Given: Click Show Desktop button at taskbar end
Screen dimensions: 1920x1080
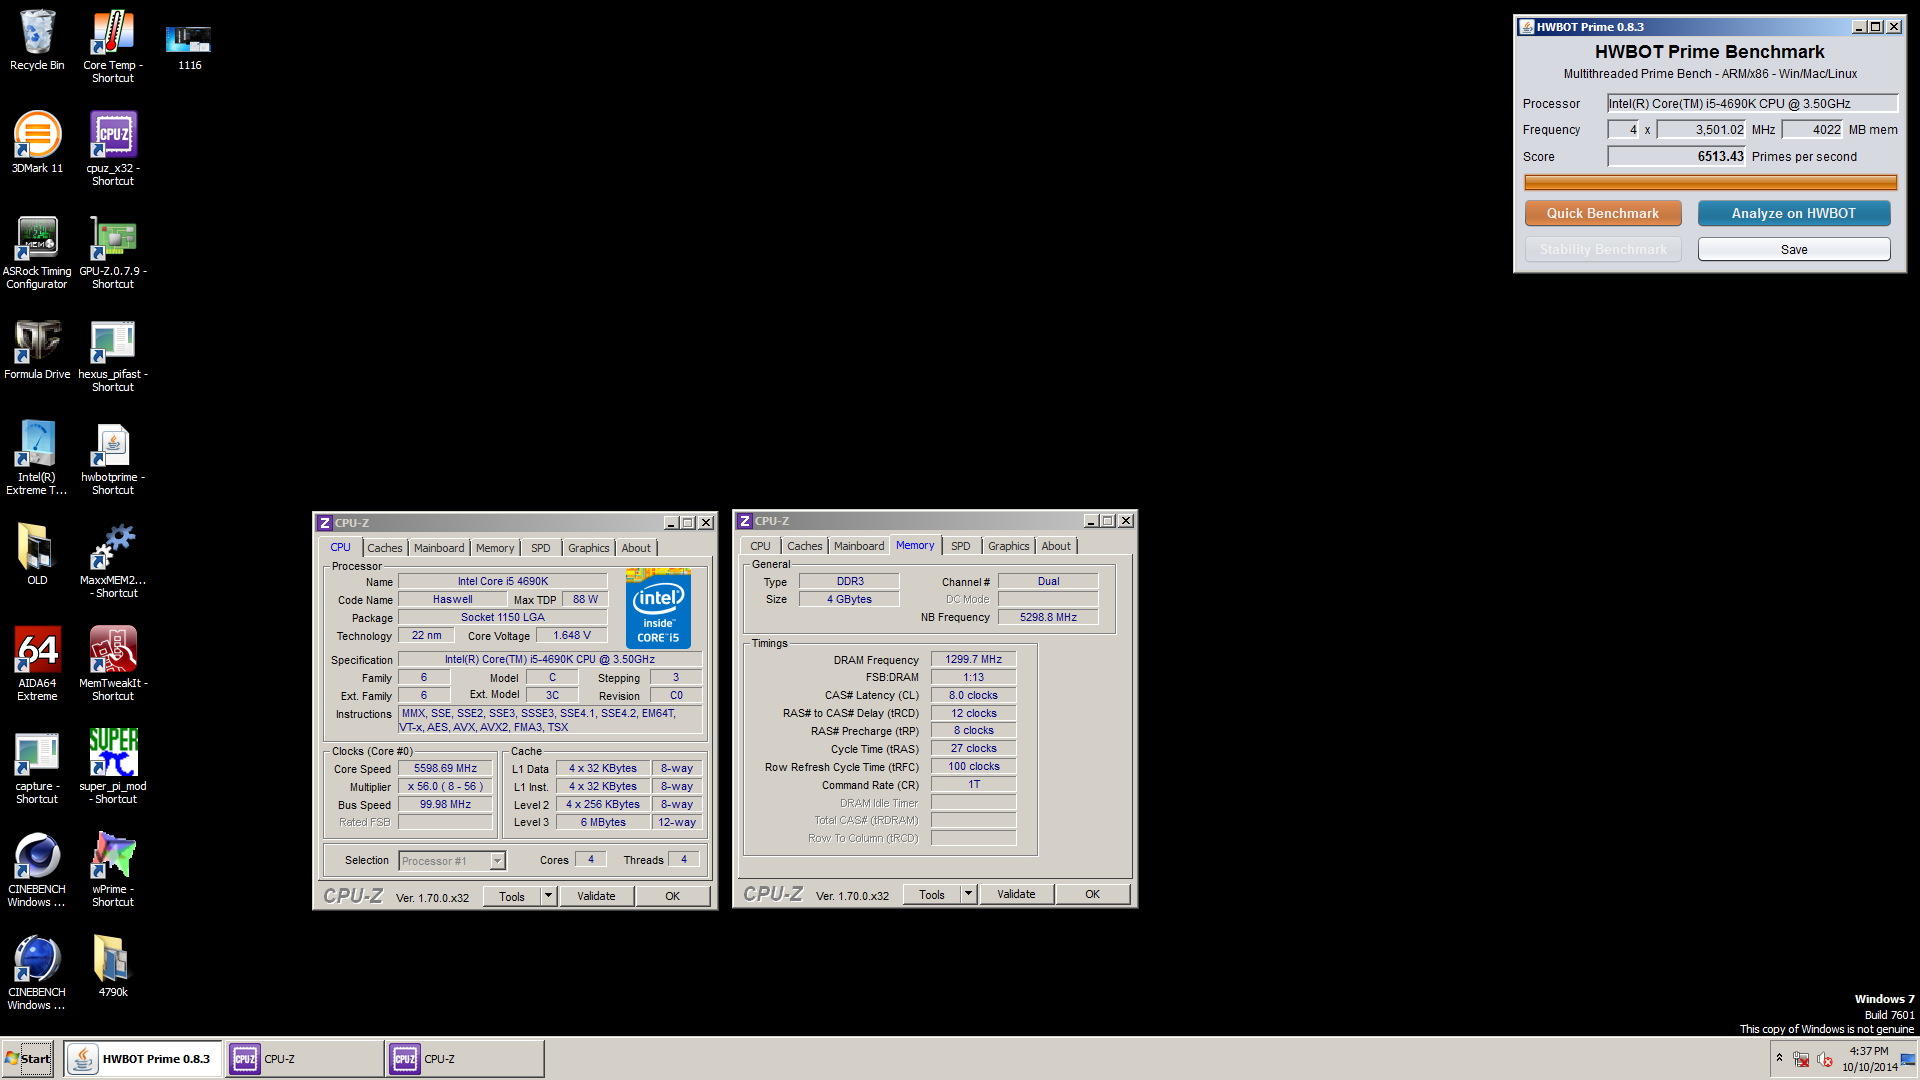Looking at the screenshot, I should pos(1908,1059).
